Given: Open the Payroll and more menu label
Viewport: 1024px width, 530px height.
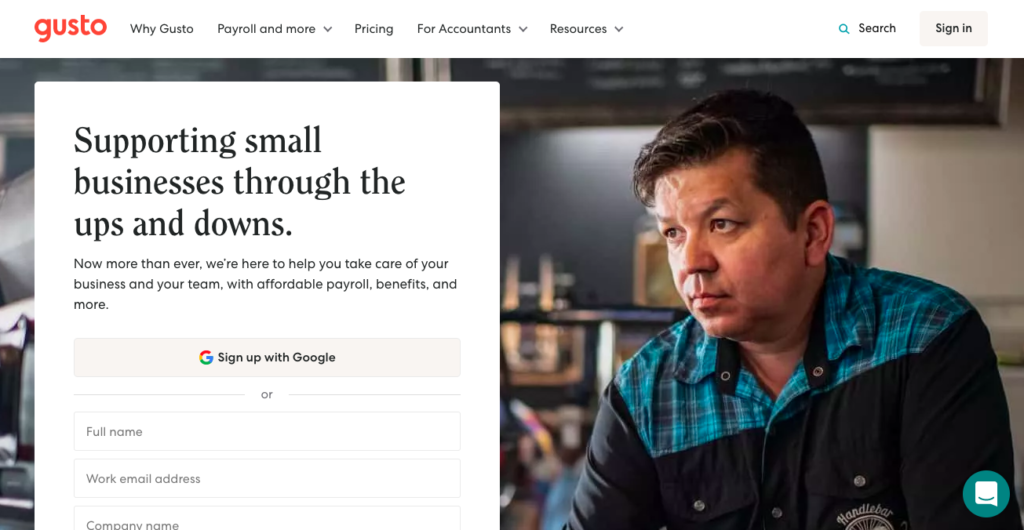Looking at the screenshot, I should [x=266, y=29].
